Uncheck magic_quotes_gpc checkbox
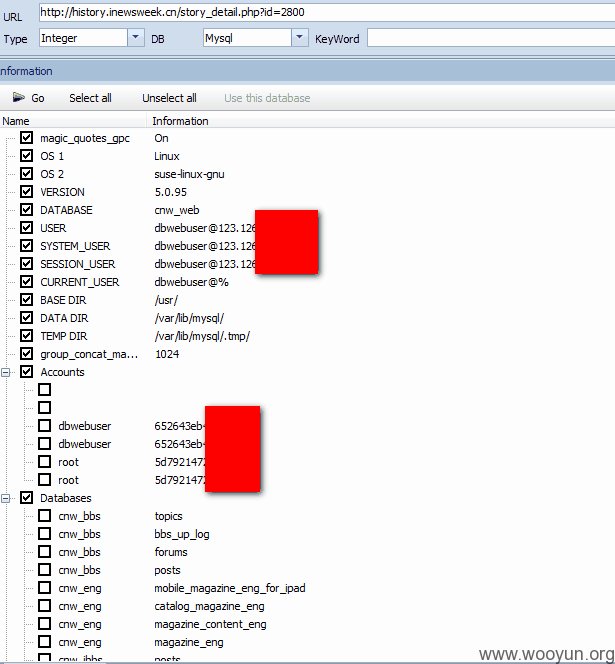The image size is (615, 664). tap(27, 138)
